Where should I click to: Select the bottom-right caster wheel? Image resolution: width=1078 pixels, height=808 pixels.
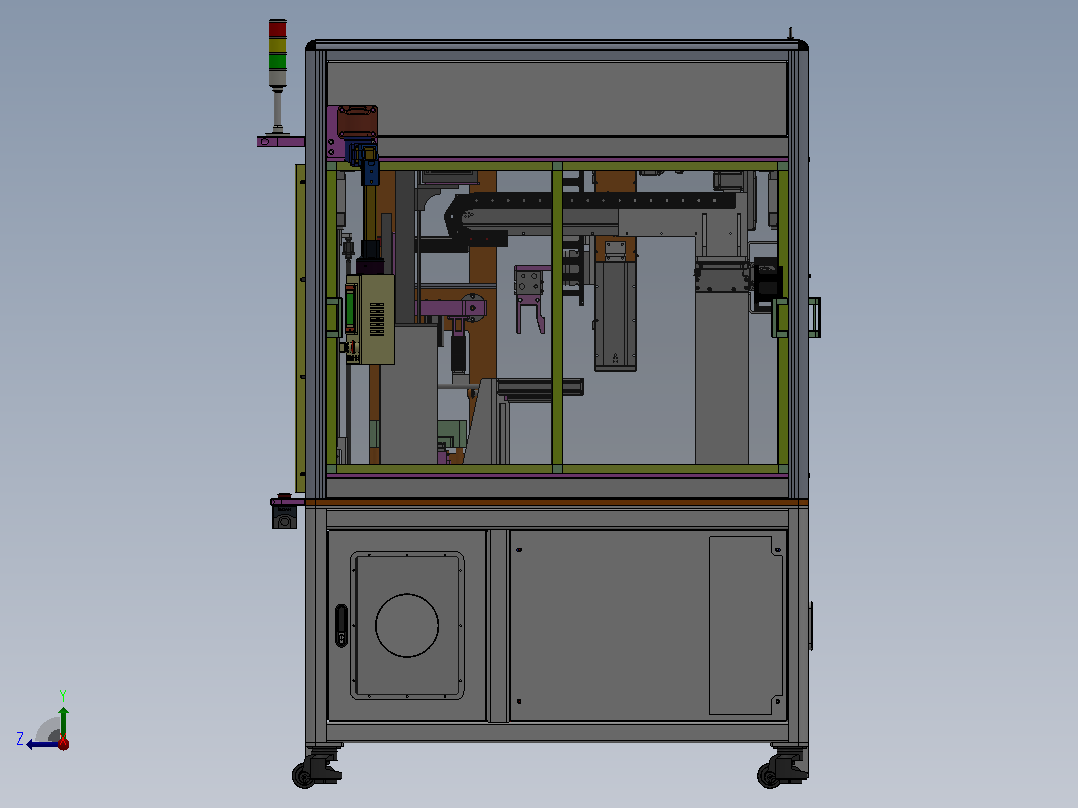(x=782, y=767)
